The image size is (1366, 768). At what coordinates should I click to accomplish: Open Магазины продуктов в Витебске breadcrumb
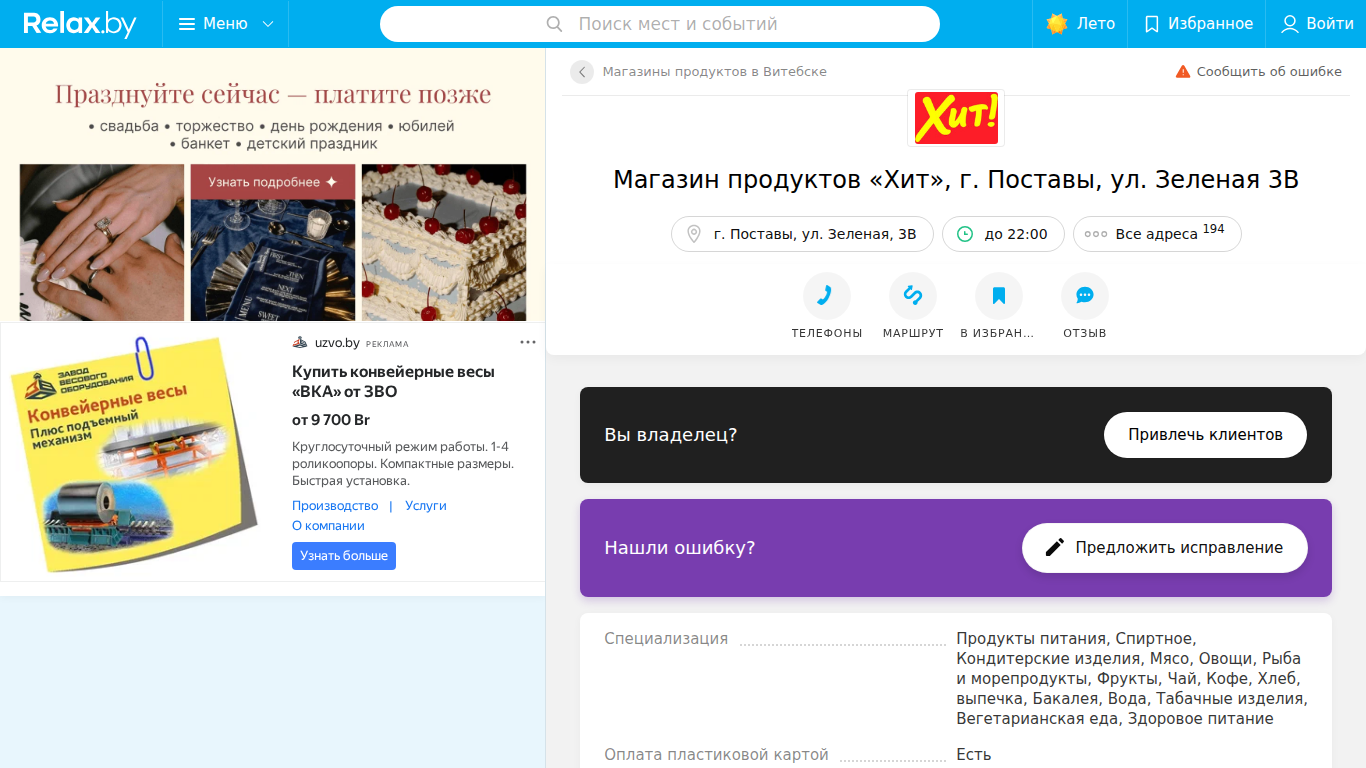715,72
